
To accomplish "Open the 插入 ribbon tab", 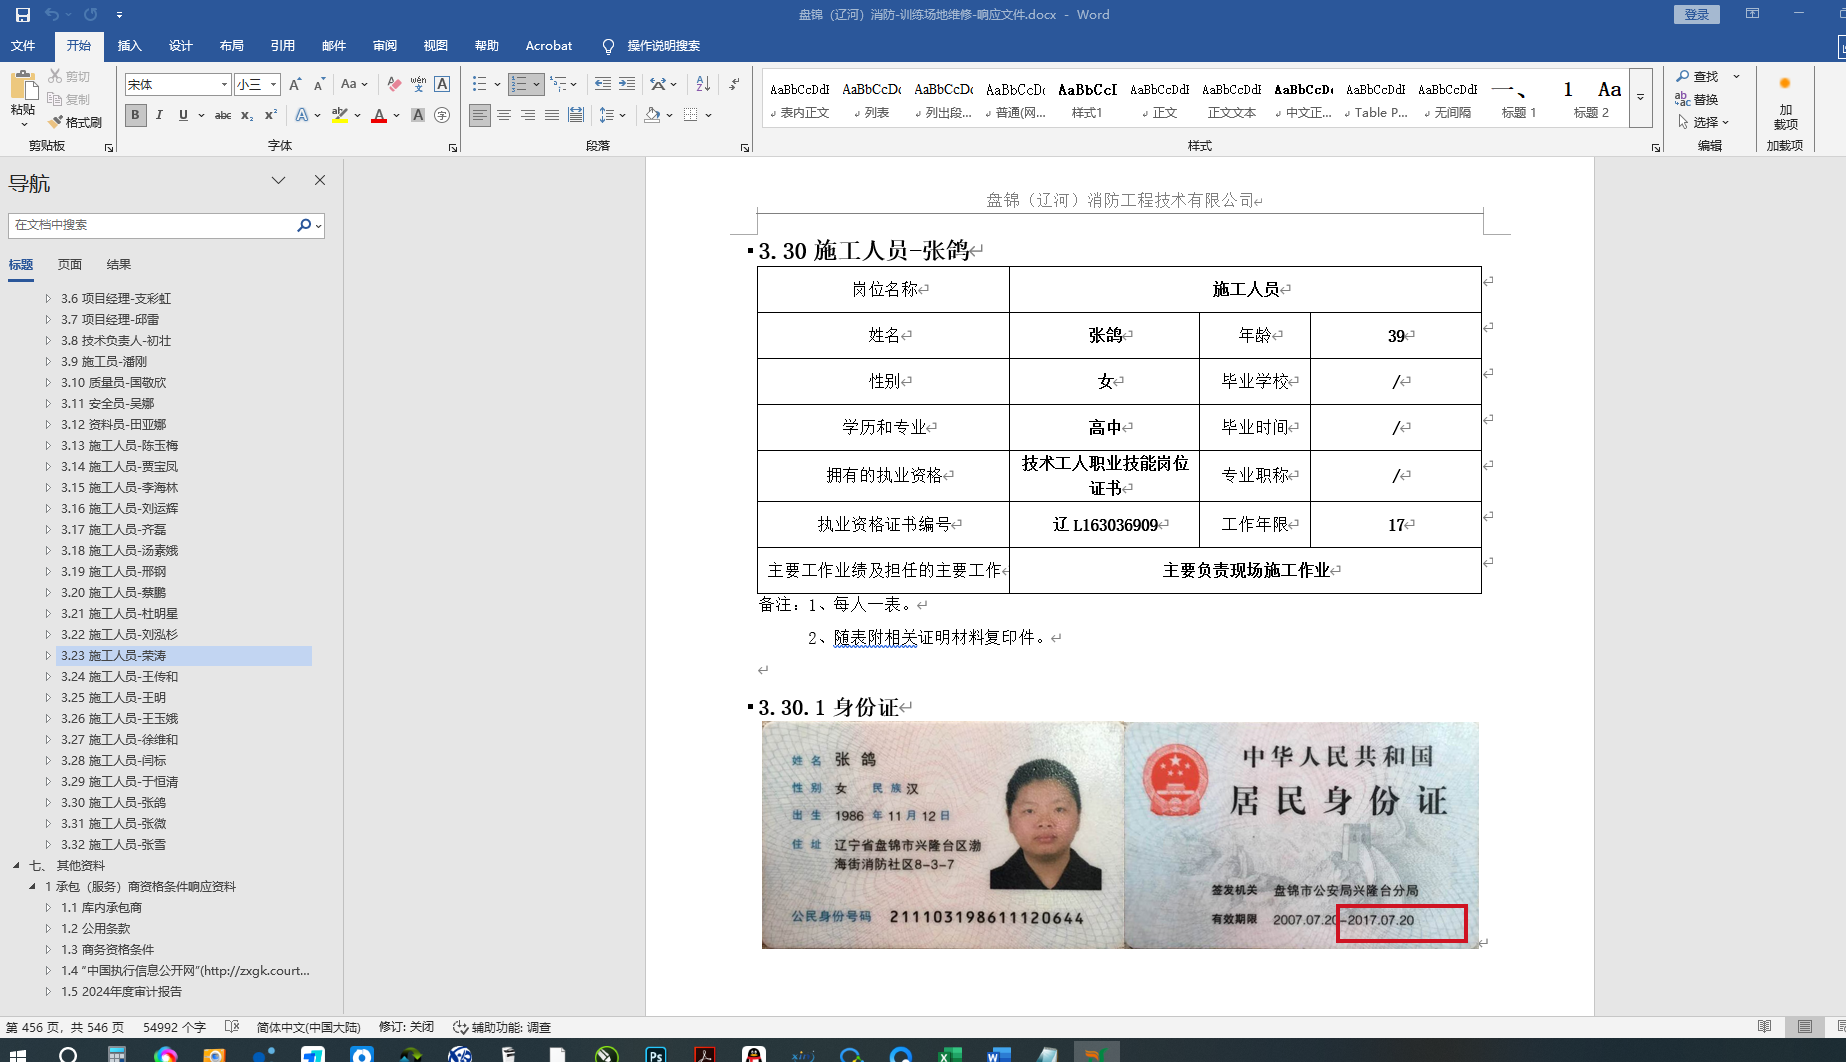I will point(129,46).
